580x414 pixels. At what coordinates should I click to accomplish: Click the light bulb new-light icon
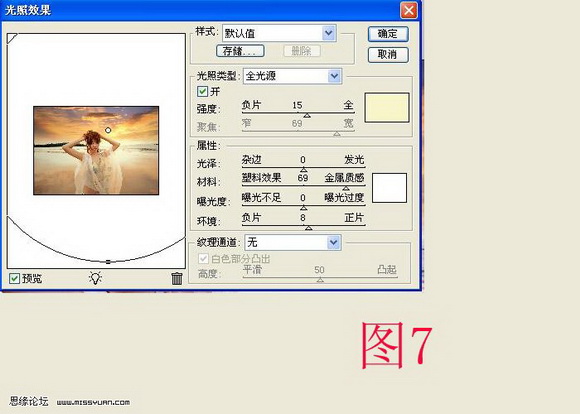click(x=95, y=278)
